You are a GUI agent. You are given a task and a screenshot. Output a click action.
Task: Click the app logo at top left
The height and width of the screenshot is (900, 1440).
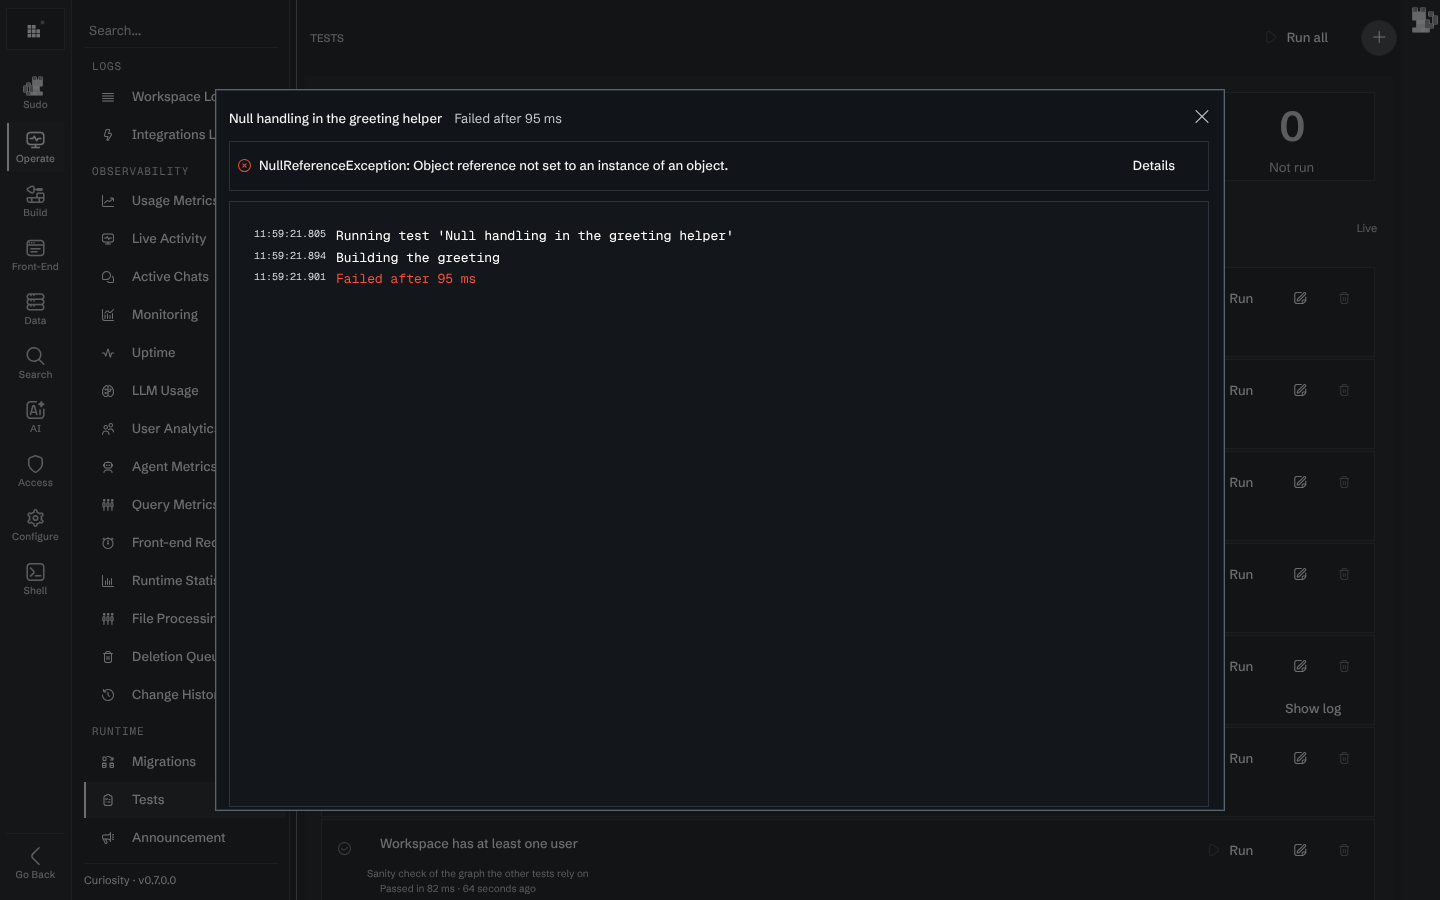coord(35,30)
